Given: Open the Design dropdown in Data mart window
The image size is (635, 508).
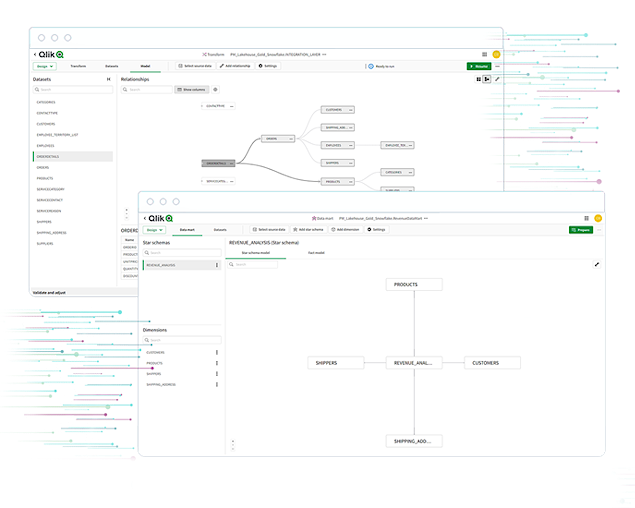Looking at the screenshot, I should (x=155, y=229).
